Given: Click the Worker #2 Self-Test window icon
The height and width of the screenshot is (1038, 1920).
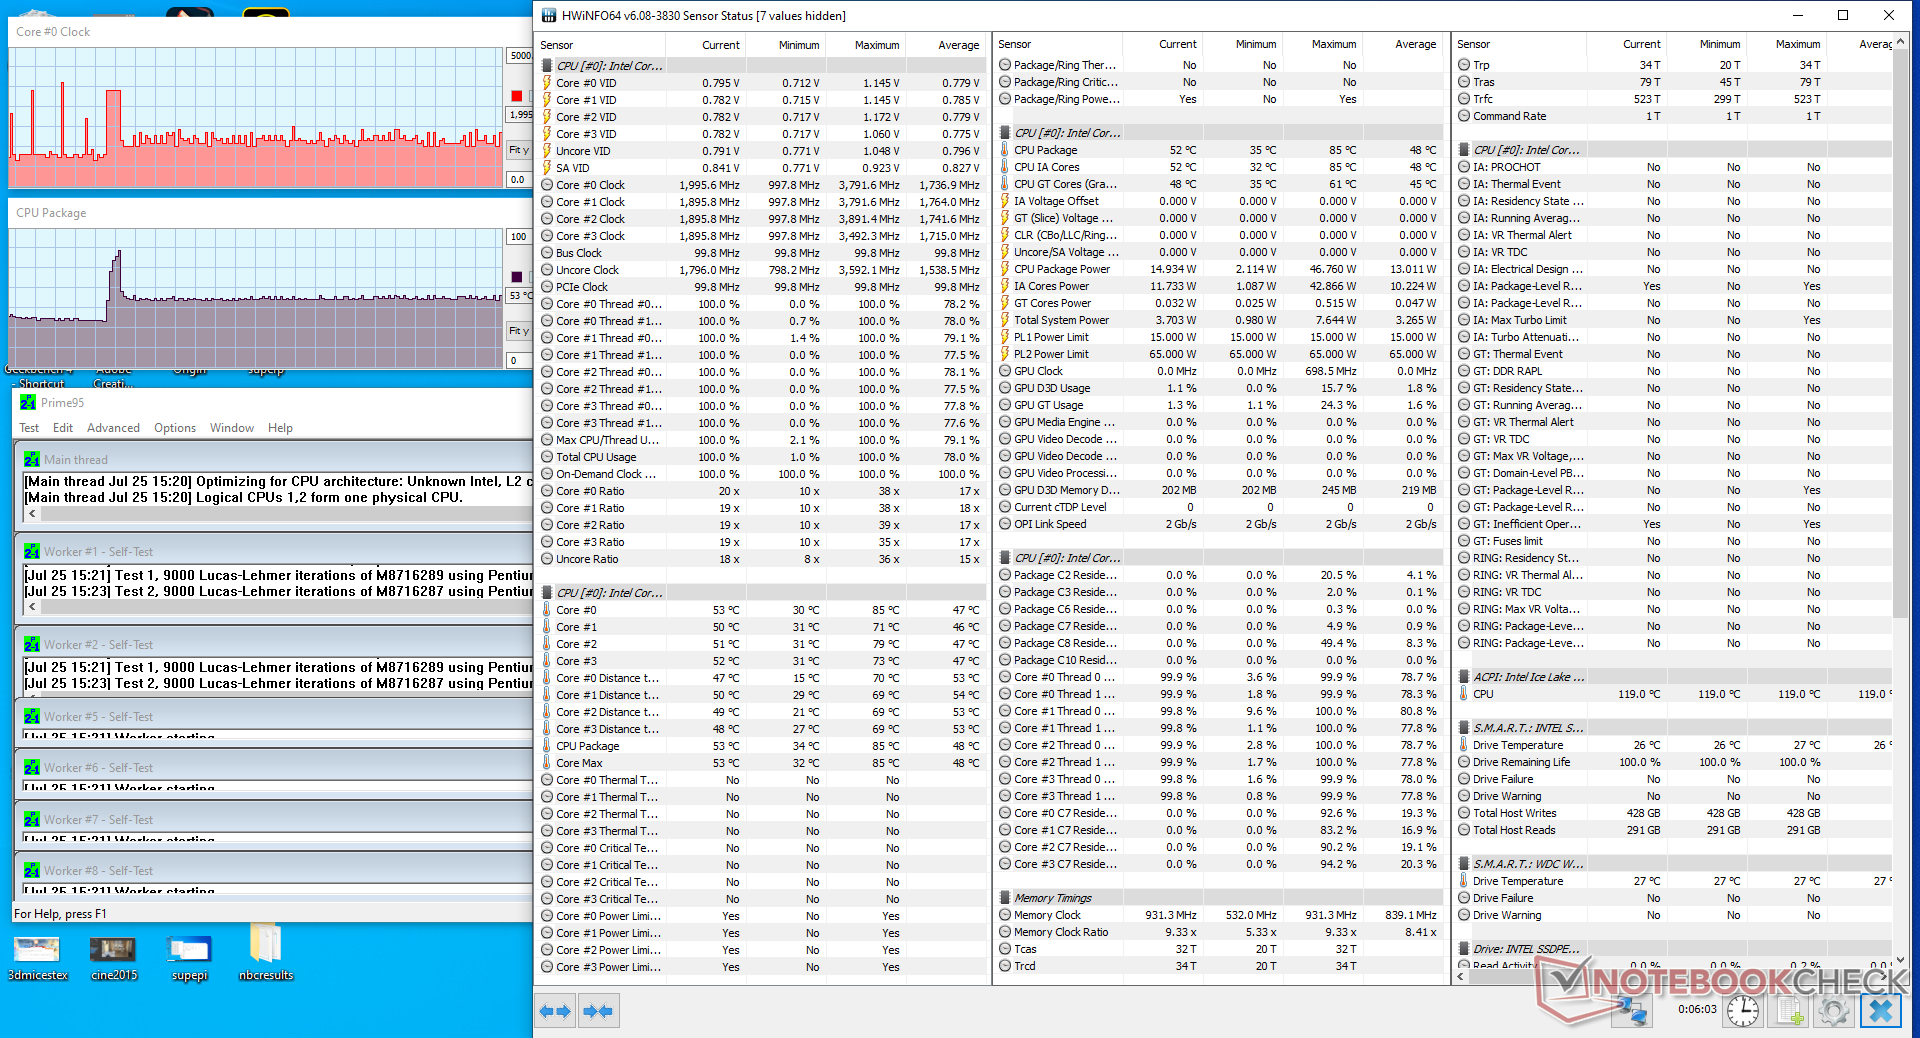Looking at the screenshot, I should pos(32,645).
